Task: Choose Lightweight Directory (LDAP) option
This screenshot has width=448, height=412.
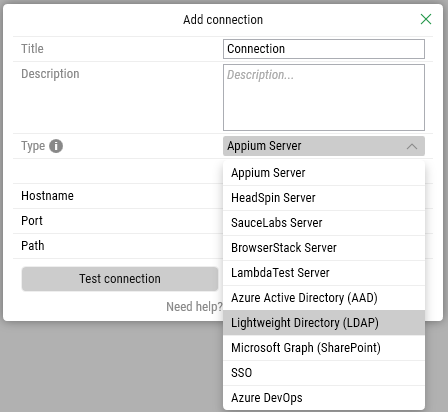Action: (x=324, y=323)
